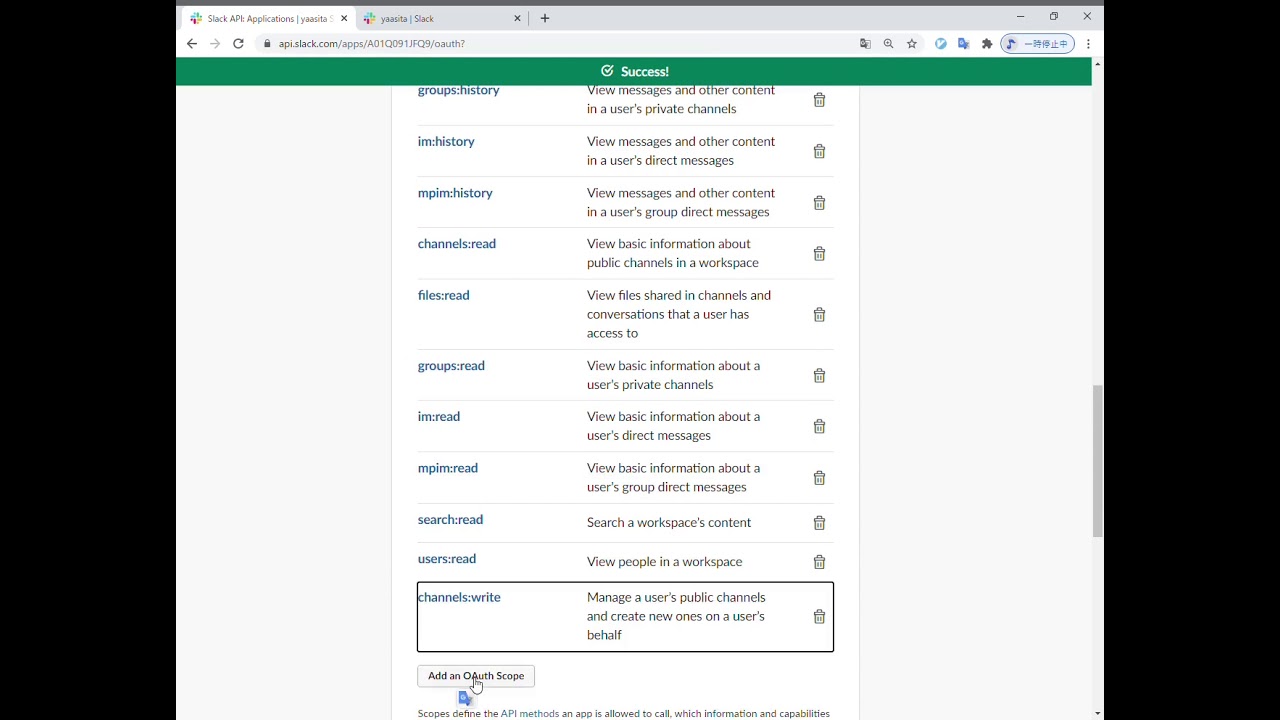Delete the search:read scope
This screenshot has width=1280, height=720.
819,523
